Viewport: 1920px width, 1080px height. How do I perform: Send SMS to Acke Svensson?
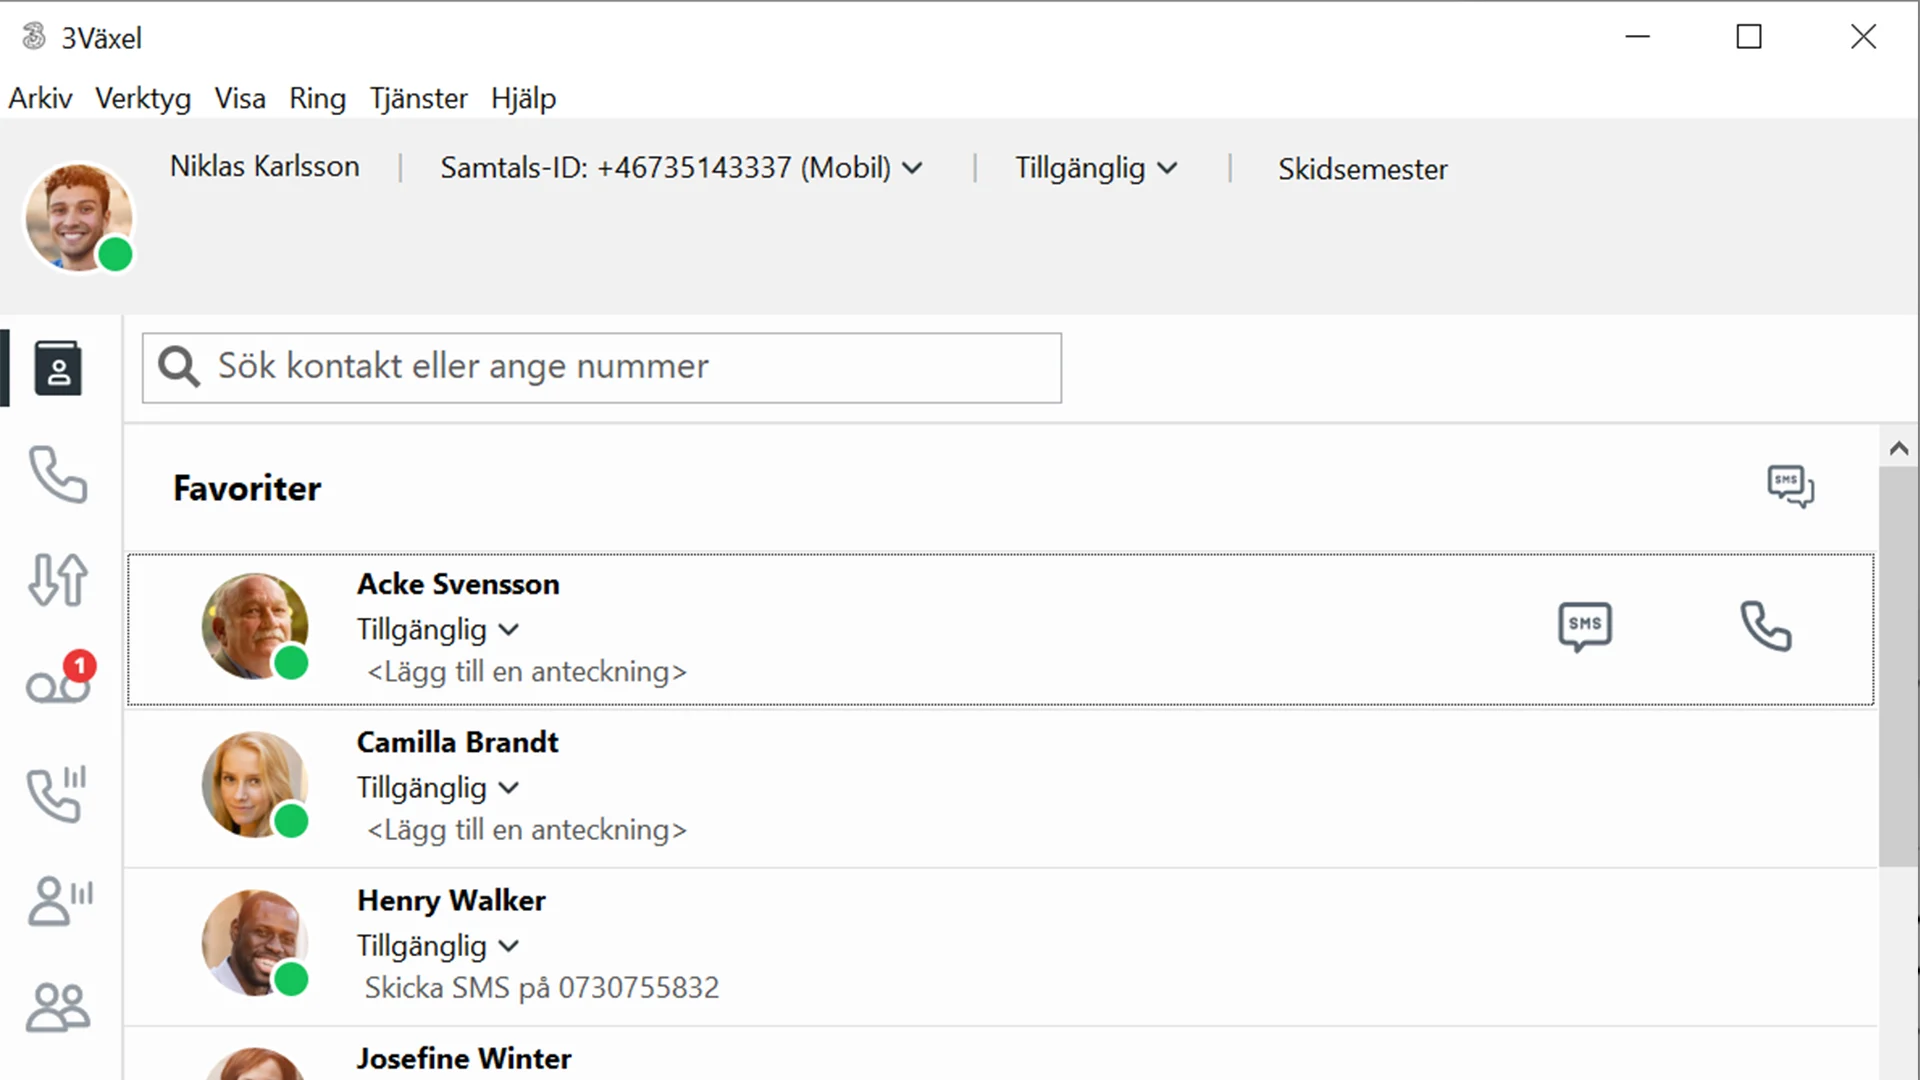[1585, 627]
